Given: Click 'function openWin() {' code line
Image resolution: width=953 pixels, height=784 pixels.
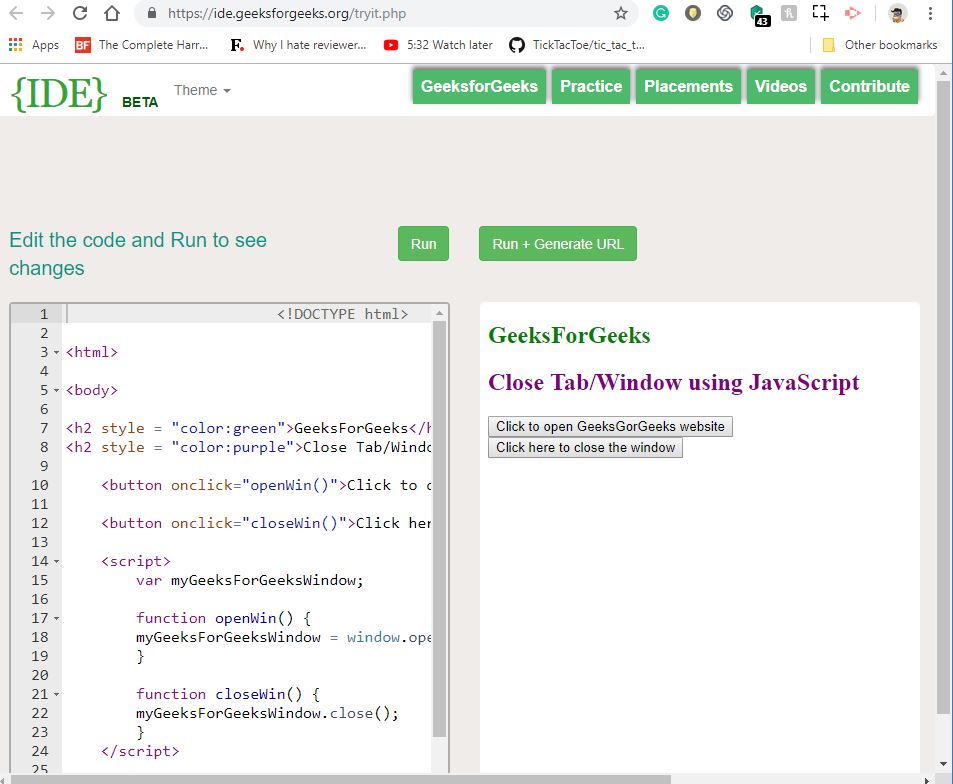Looking at the screenshot, I should click(223, 619).
